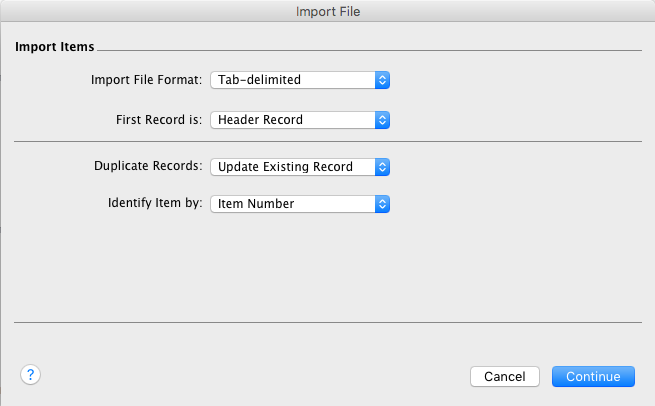Click the Import Items section heading
The width and height of the screenshot is (655, 406).
tap(56, 46)
